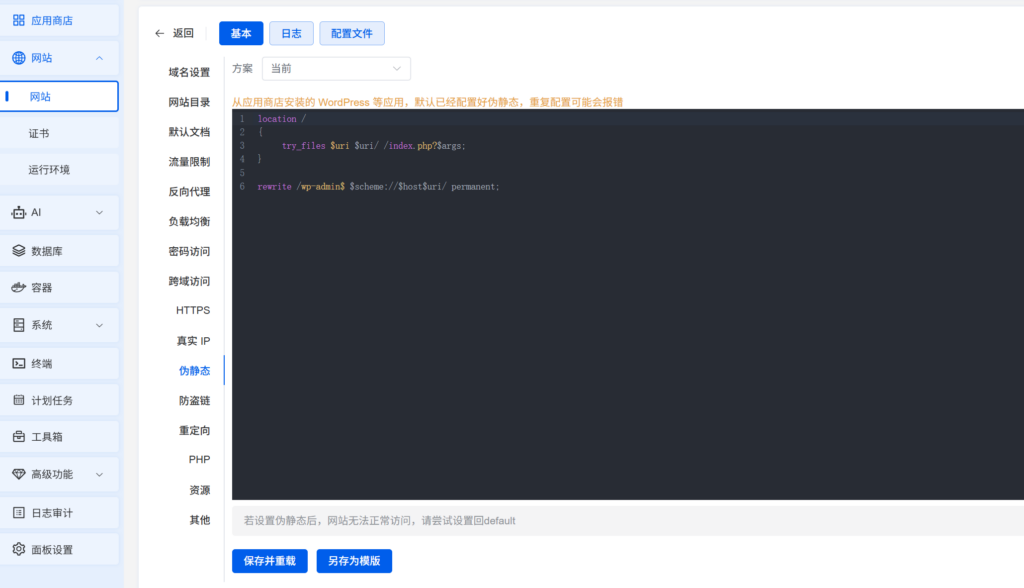Image resolution: width=1024 pixels, height=588 pixels.
Task: Open 面板设置 (Panel Settings)
Action: 51,549
